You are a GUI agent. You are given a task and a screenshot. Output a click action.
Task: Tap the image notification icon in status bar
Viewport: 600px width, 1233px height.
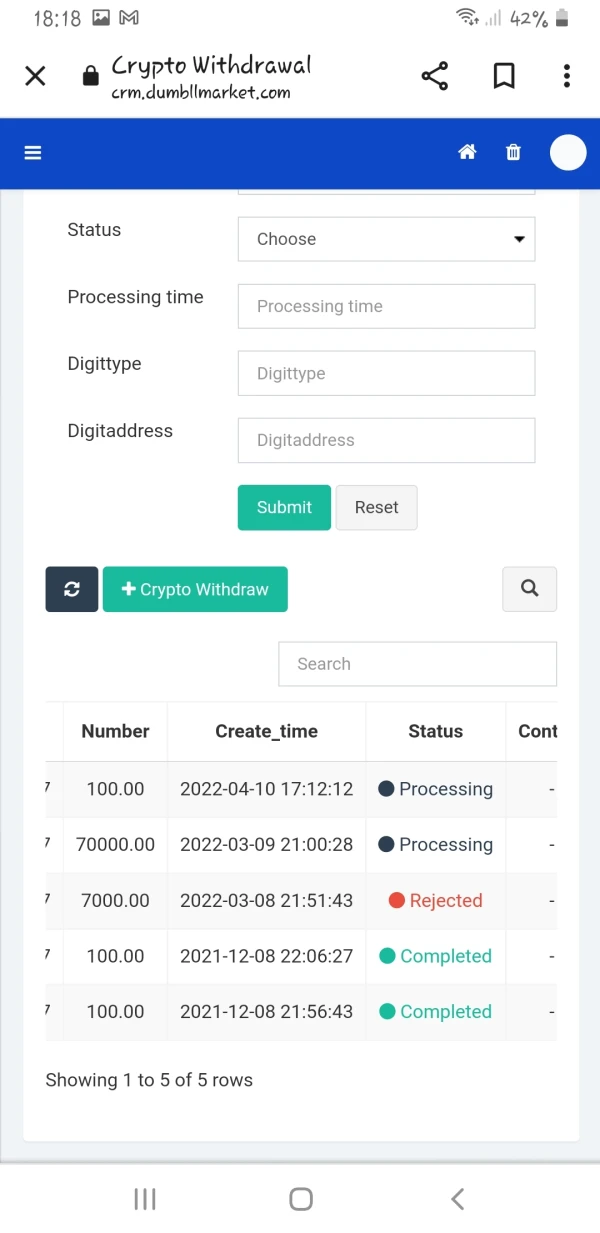click(x=100, y=18)
